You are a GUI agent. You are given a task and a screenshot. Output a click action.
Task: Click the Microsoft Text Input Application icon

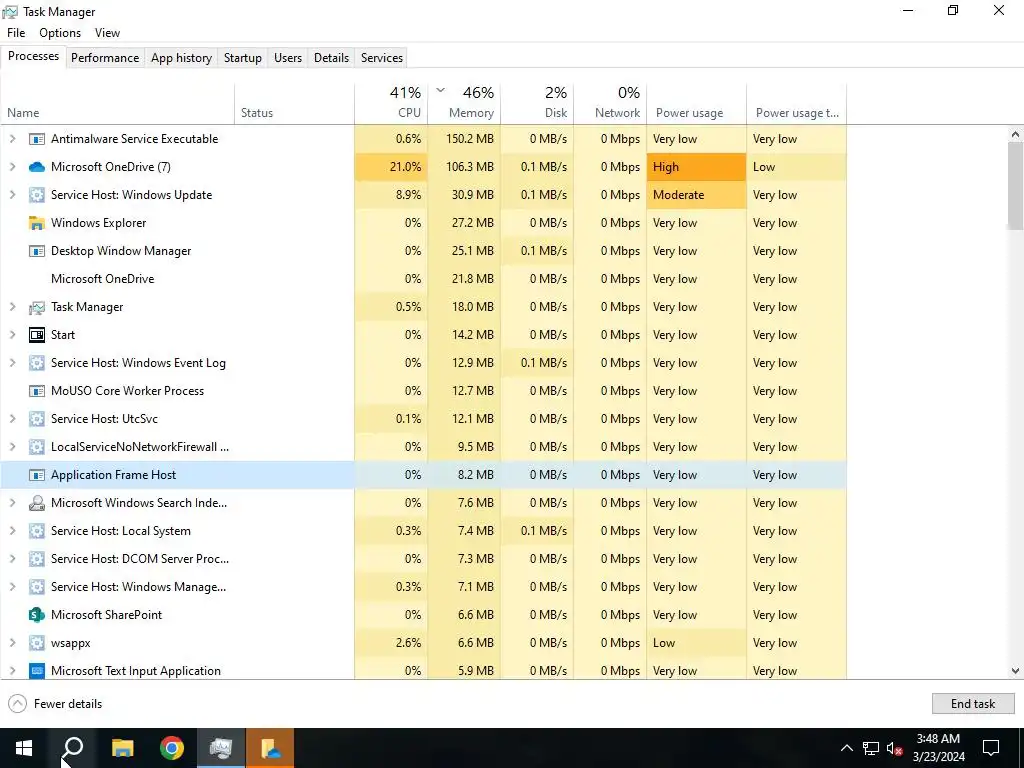point(37,671)
